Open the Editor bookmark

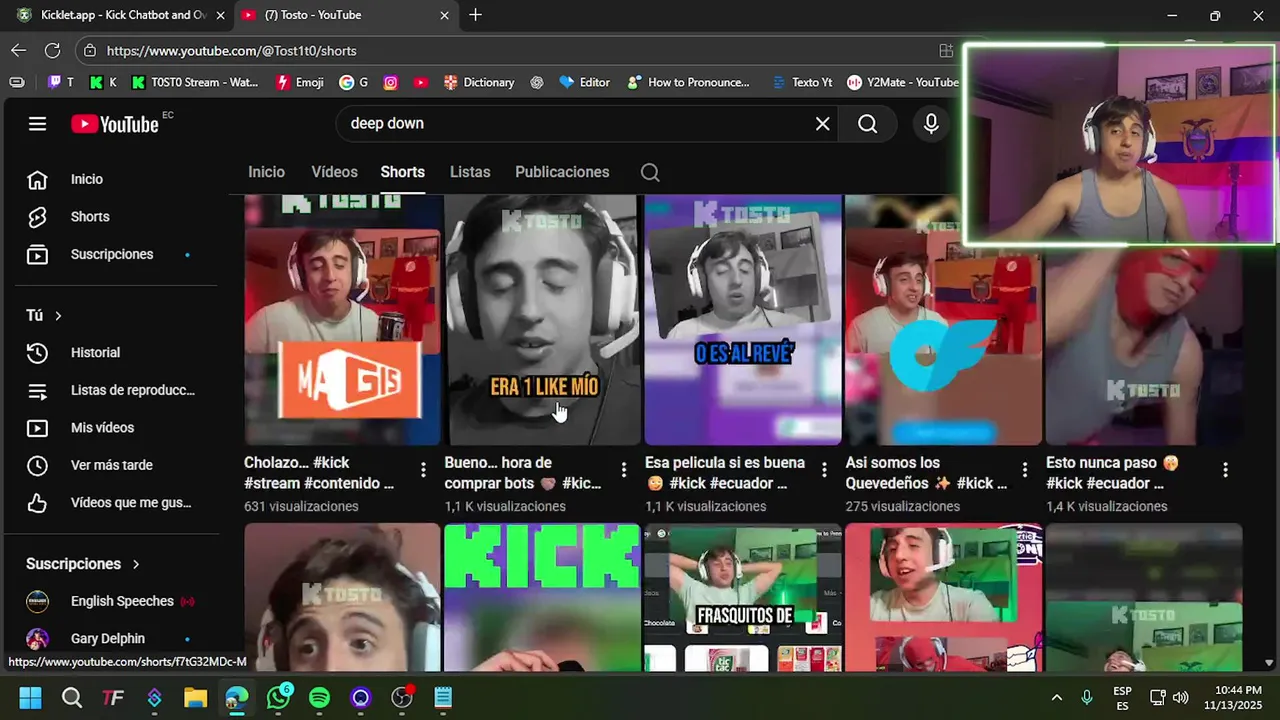585,82
